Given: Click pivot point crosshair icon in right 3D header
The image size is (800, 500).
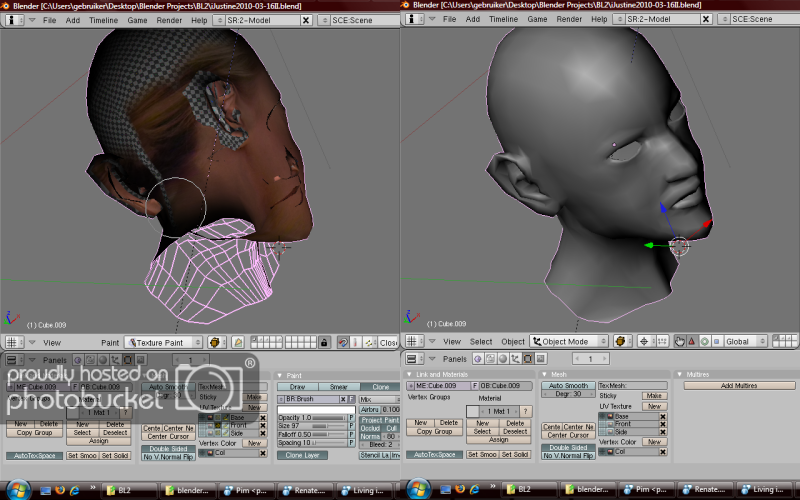Looking at the screenshot, I should pyautogui.click(x=644, y=341).
